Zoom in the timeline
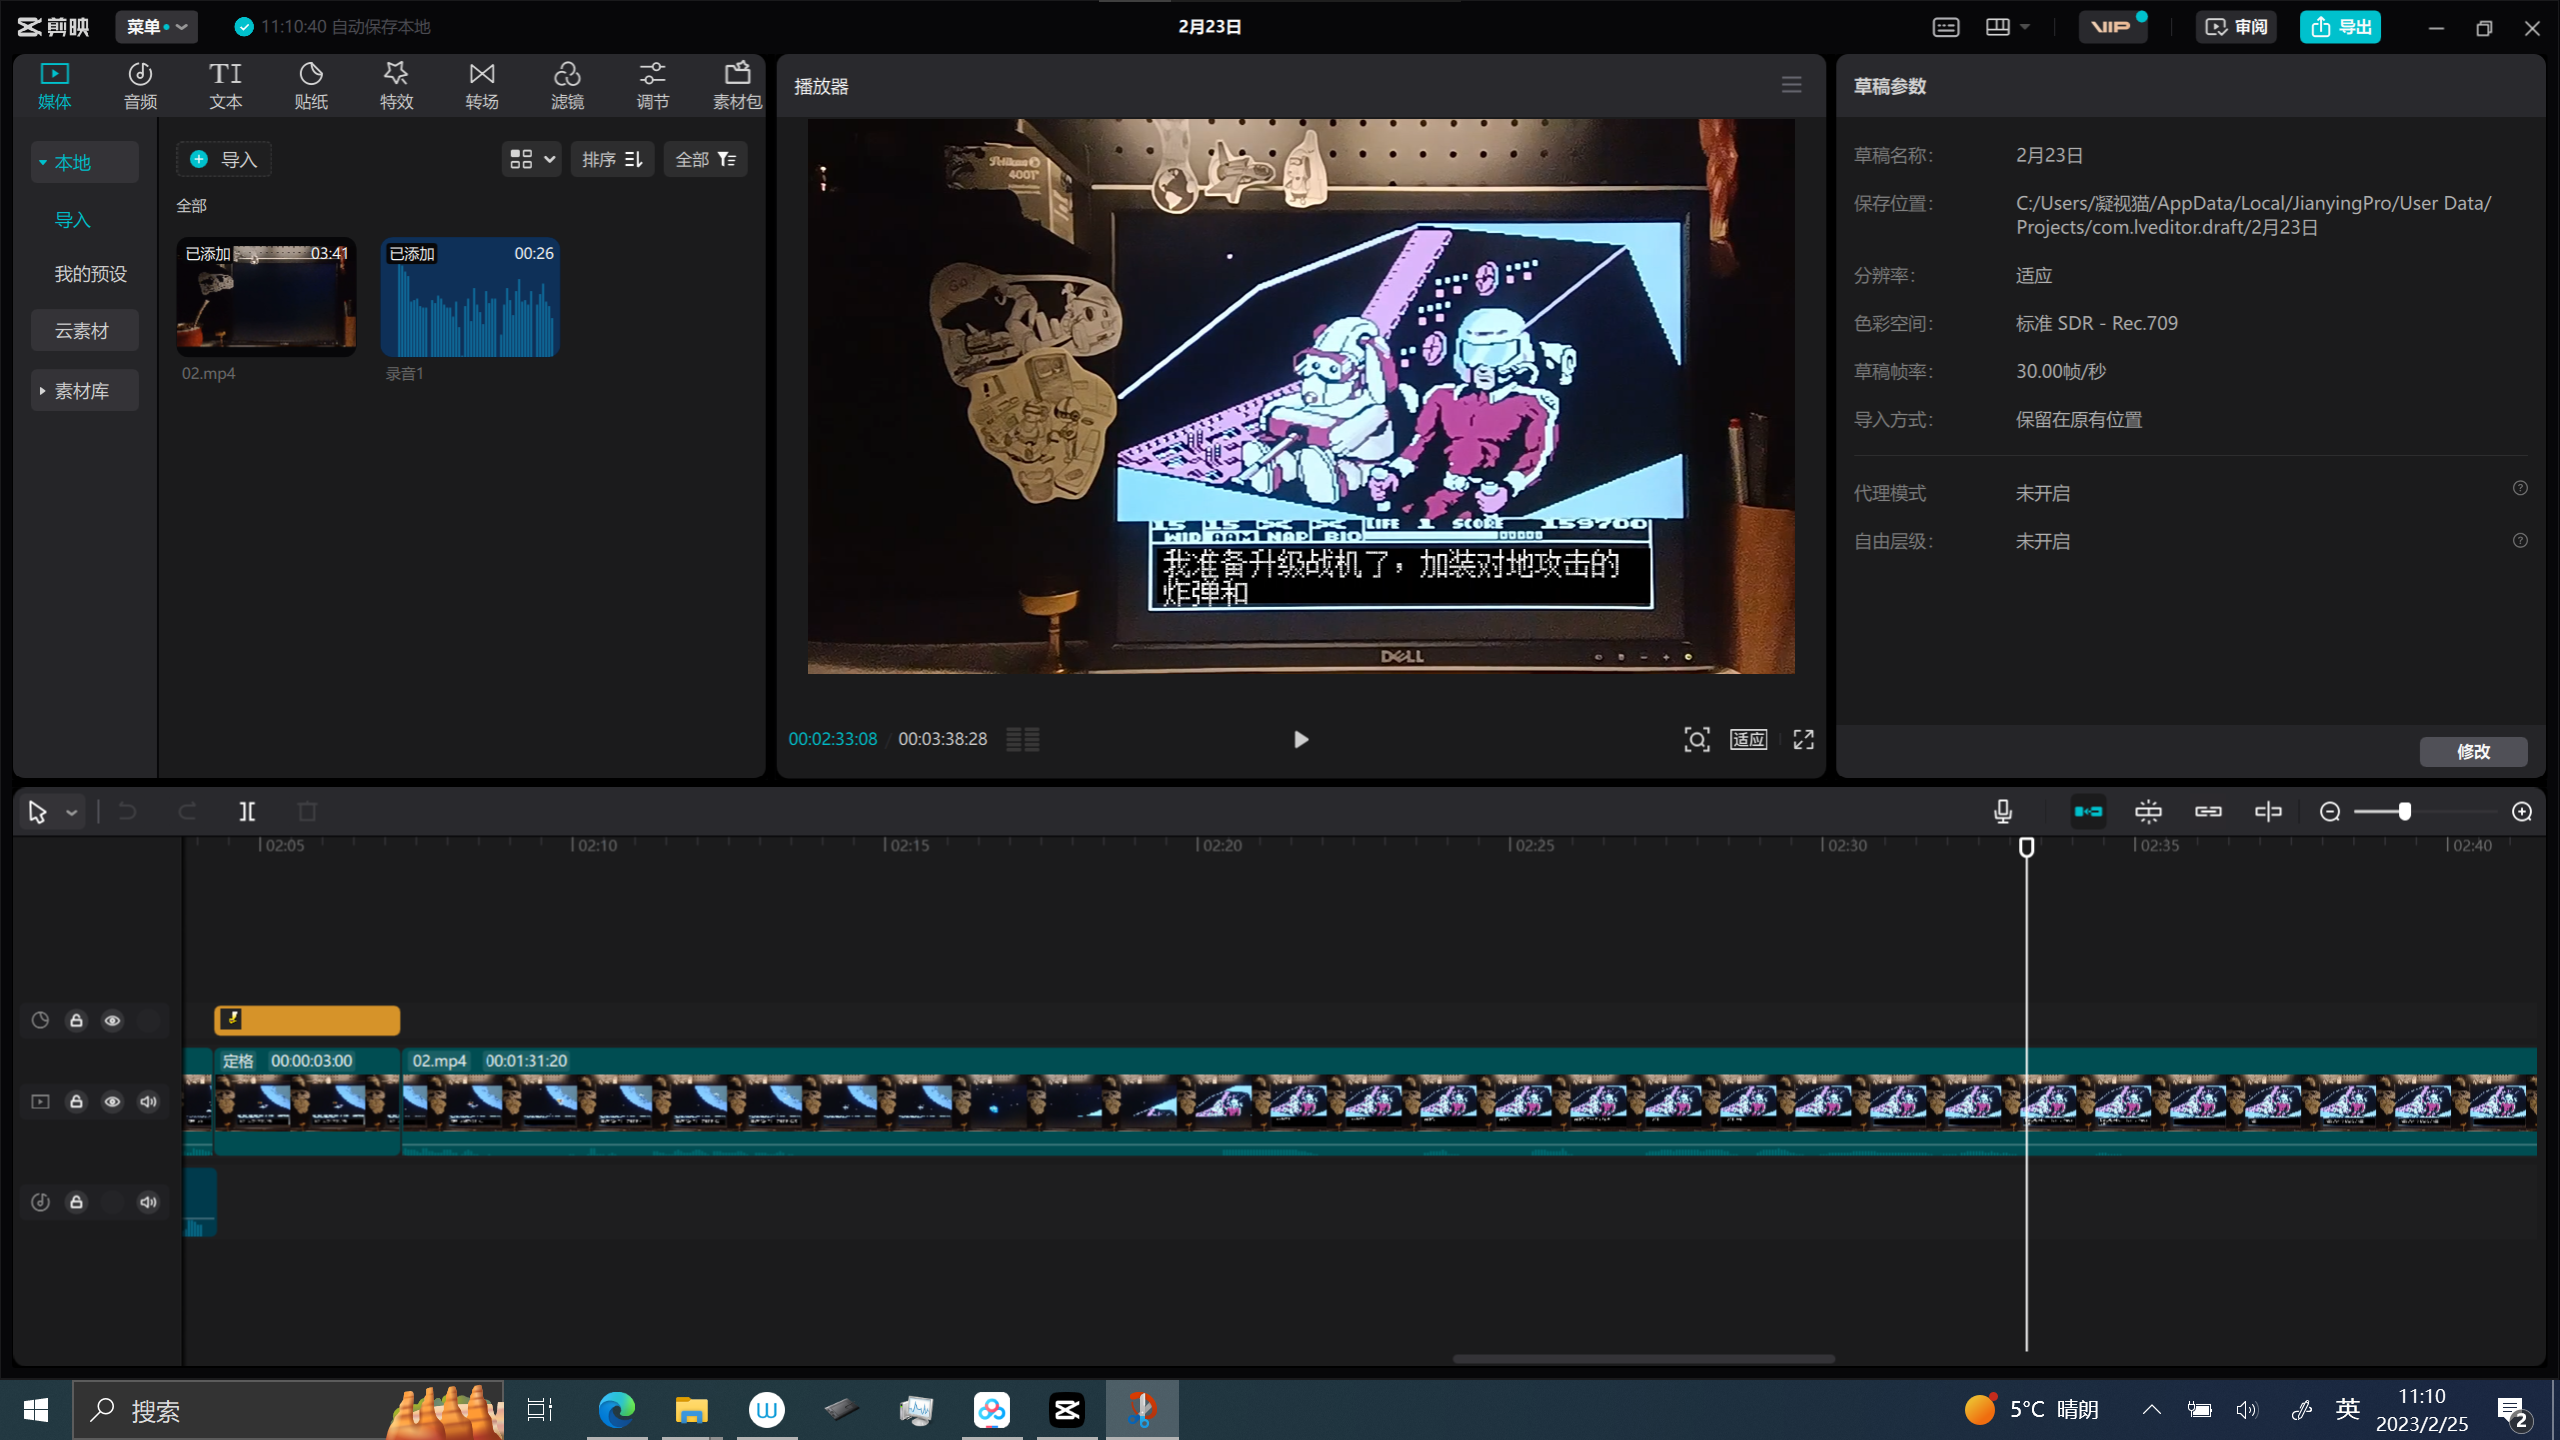2560x1440 pixels. tap(2522, 812)
